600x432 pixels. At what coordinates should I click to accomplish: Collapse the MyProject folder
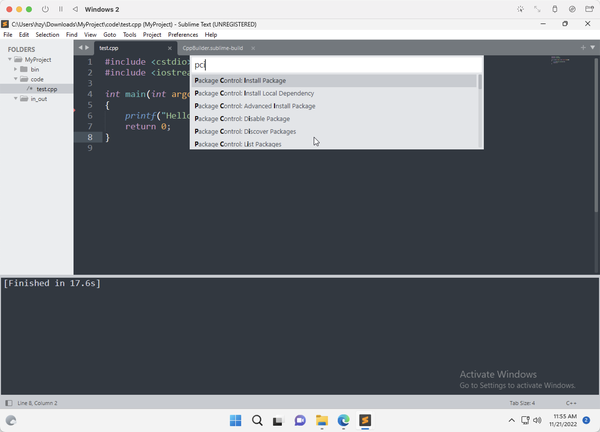tap(10, 59)
